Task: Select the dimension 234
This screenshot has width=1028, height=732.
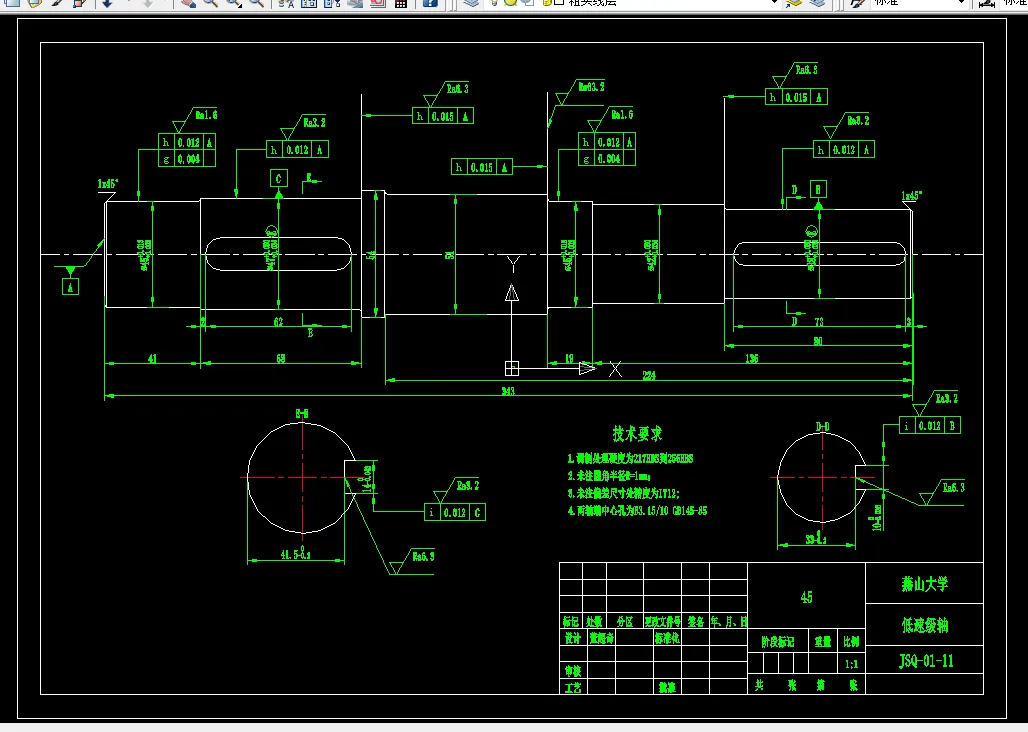Action: point(648,376)
